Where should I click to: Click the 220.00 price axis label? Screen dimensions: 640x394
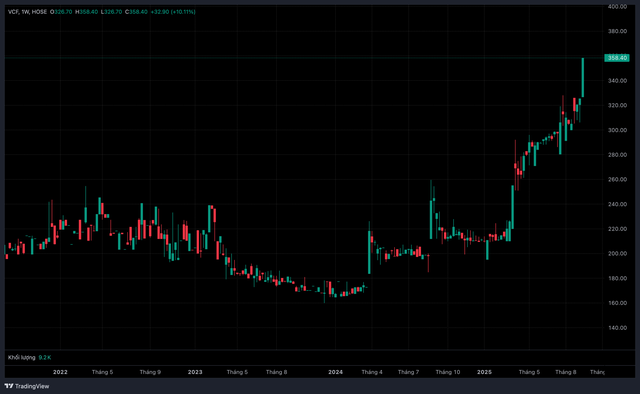[x=617, y=229]
